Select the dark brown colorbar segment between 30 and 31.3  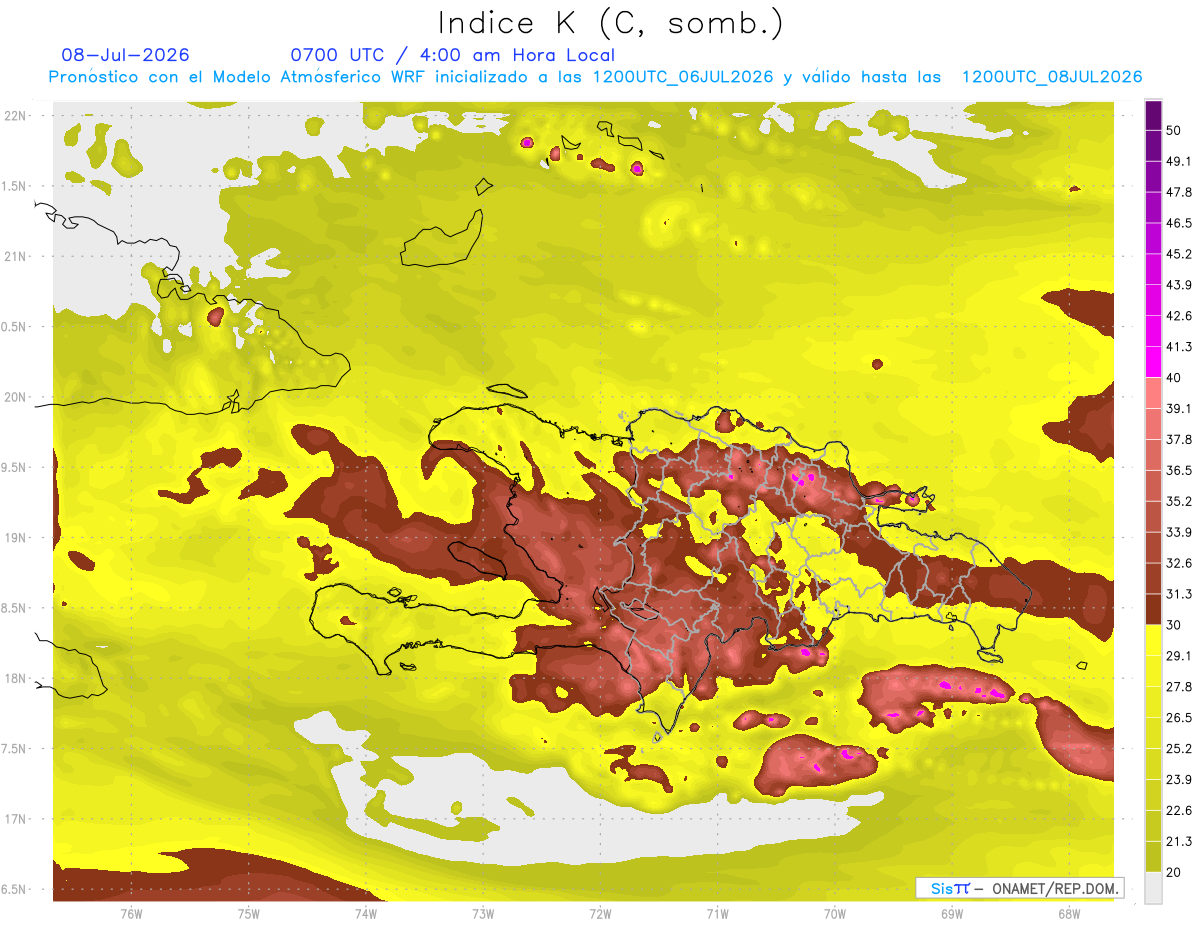click(1153, 608)
